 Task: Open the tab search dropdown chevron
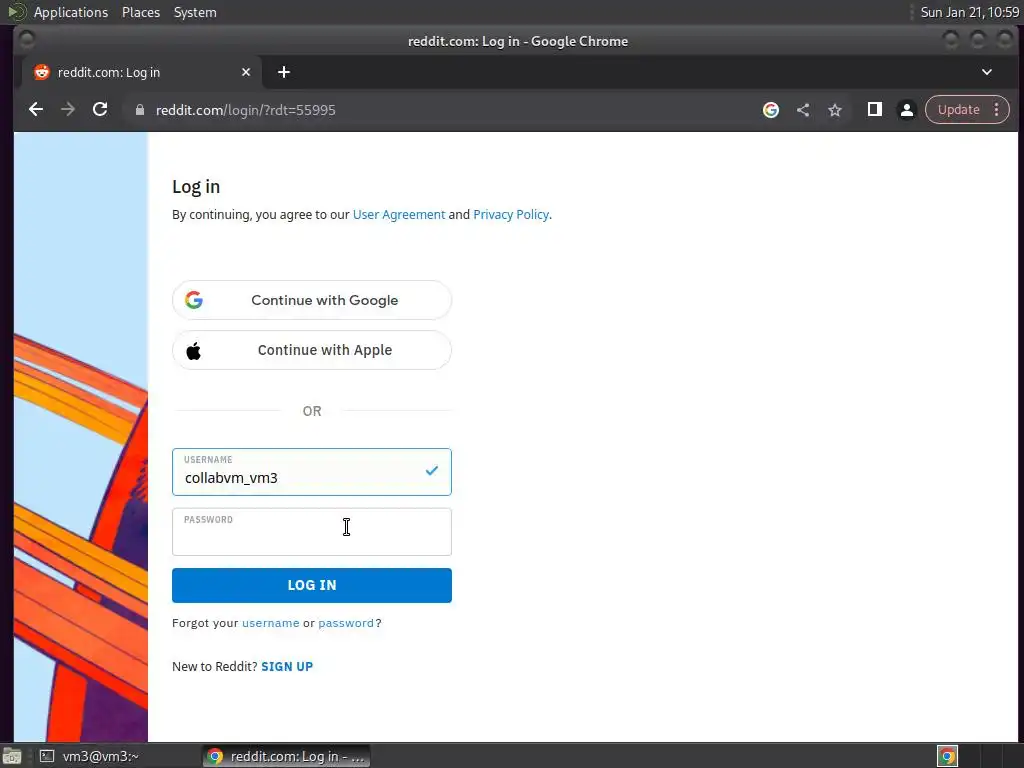[x=987, y=72]
